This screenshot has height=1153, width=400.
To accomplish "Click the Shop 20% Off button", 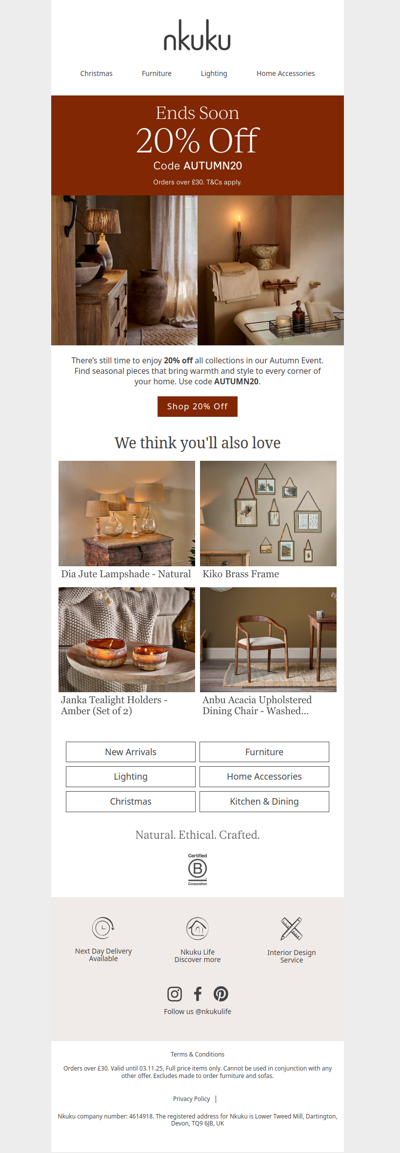I will 197,407.
